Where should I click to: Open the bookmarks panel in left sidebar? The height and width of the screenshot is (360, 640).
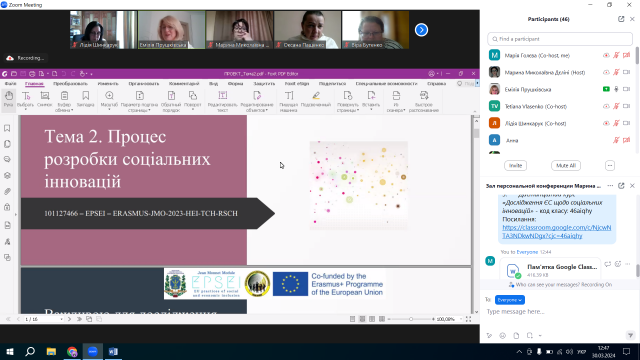pos(7,128)
